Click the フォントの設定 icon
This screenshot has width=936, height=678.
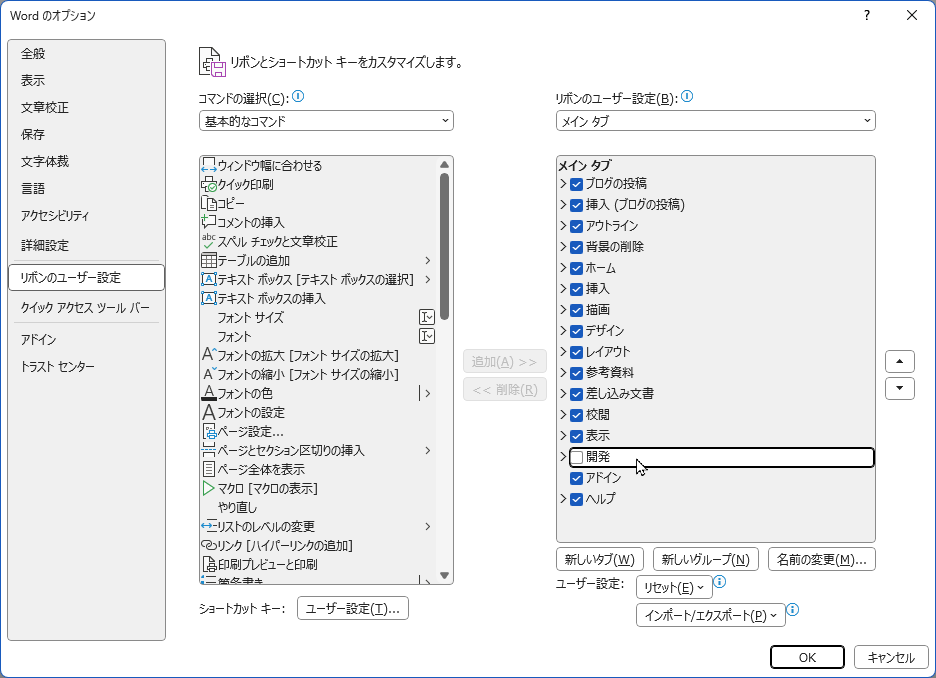pyautogui.click(x=208, y=412)
